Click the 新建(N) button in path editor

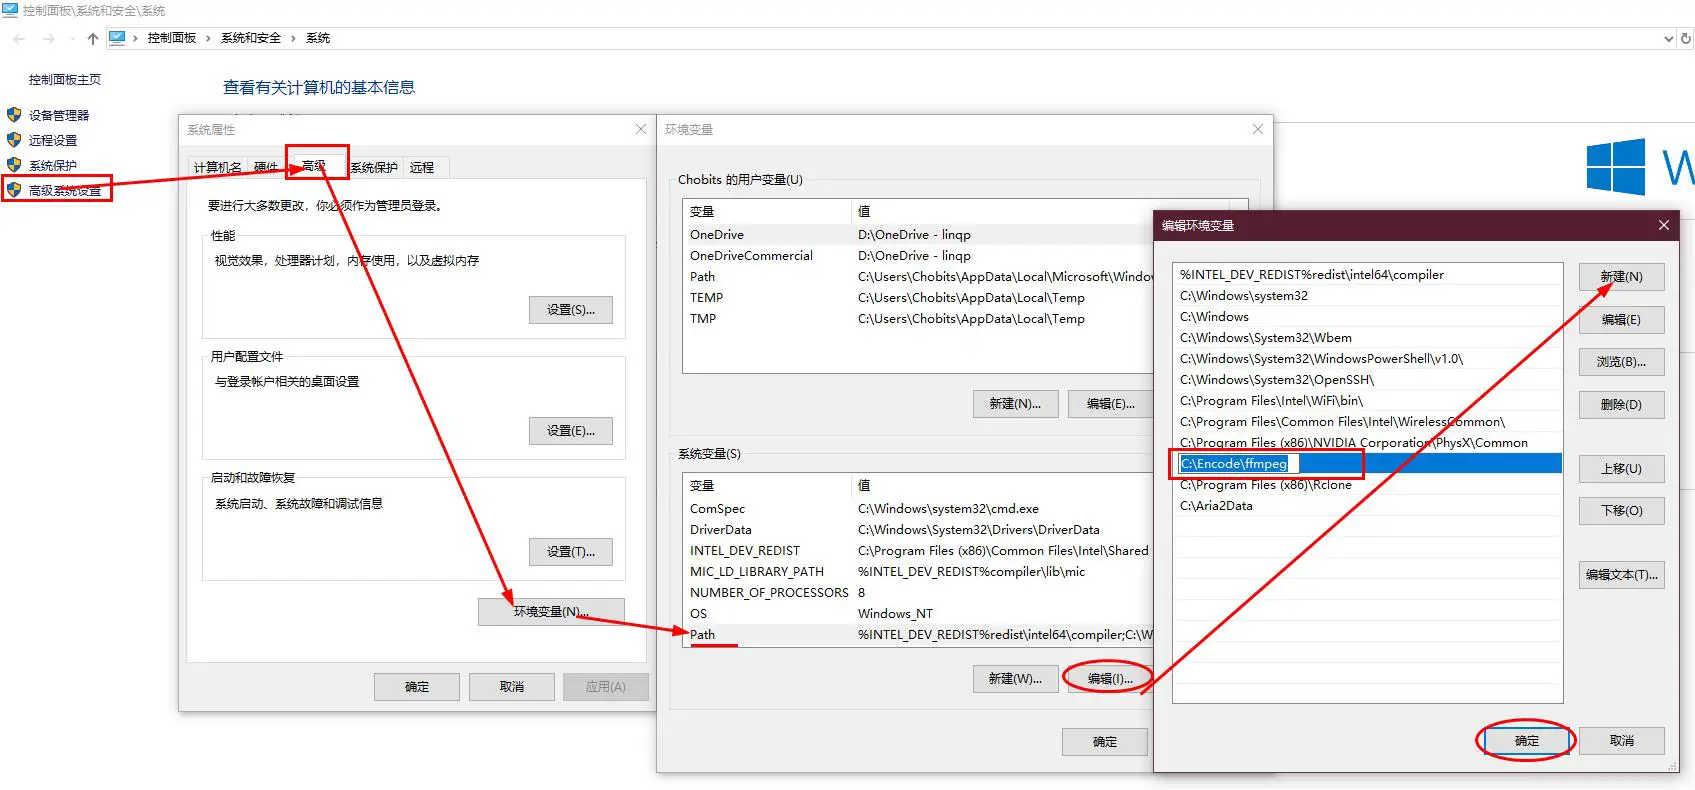(x=1621, y=277)
